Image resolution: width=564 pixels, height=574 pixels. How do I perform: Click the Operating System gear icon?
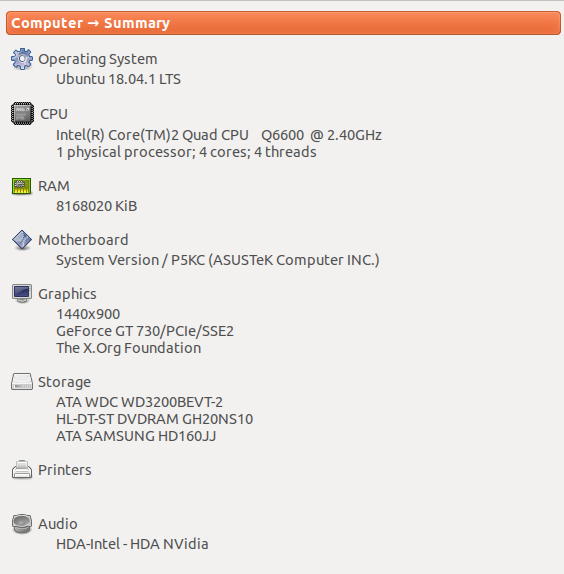pos(22,59)
